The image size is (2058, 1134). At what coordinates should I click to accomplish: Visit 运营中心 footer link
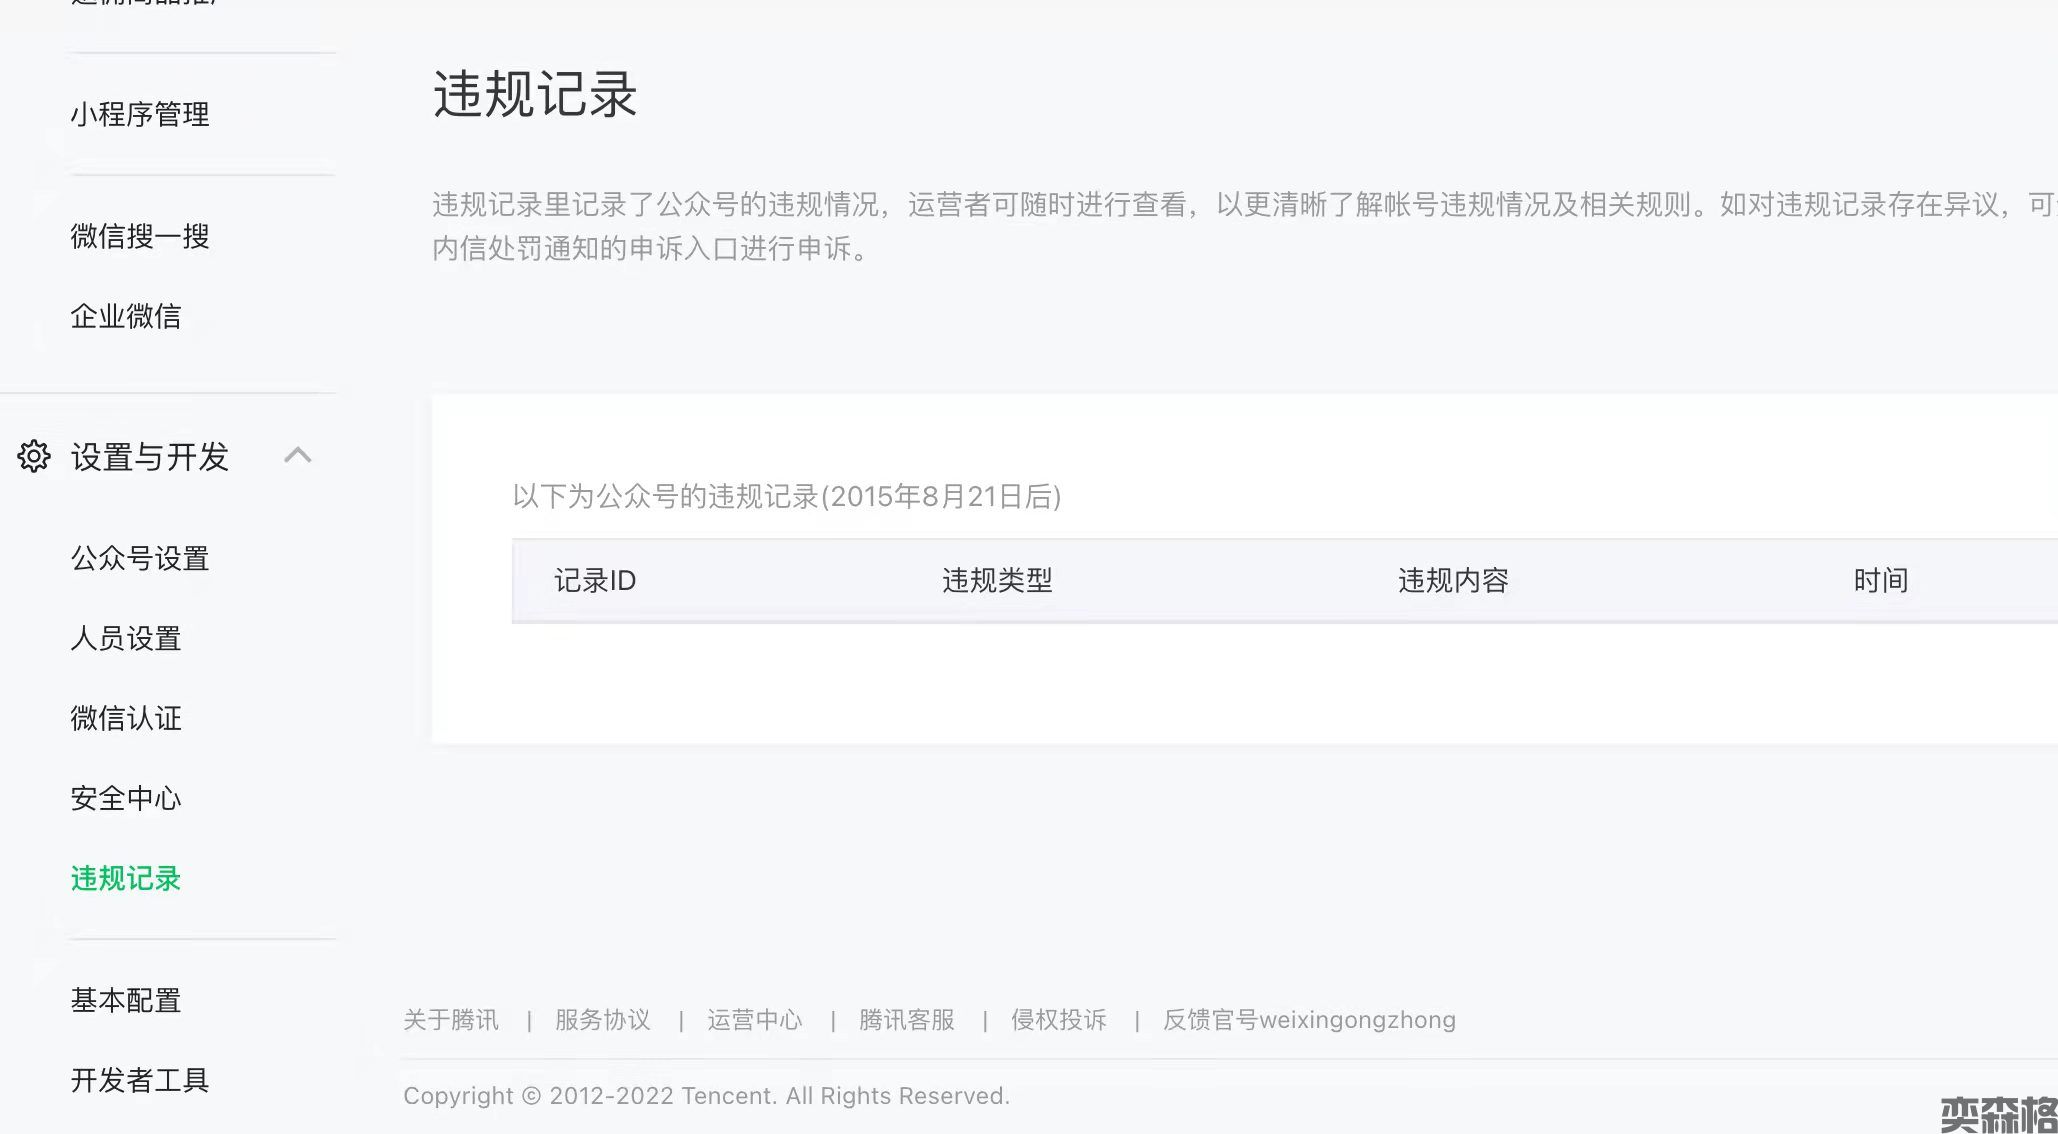(x=755, y=1020)
